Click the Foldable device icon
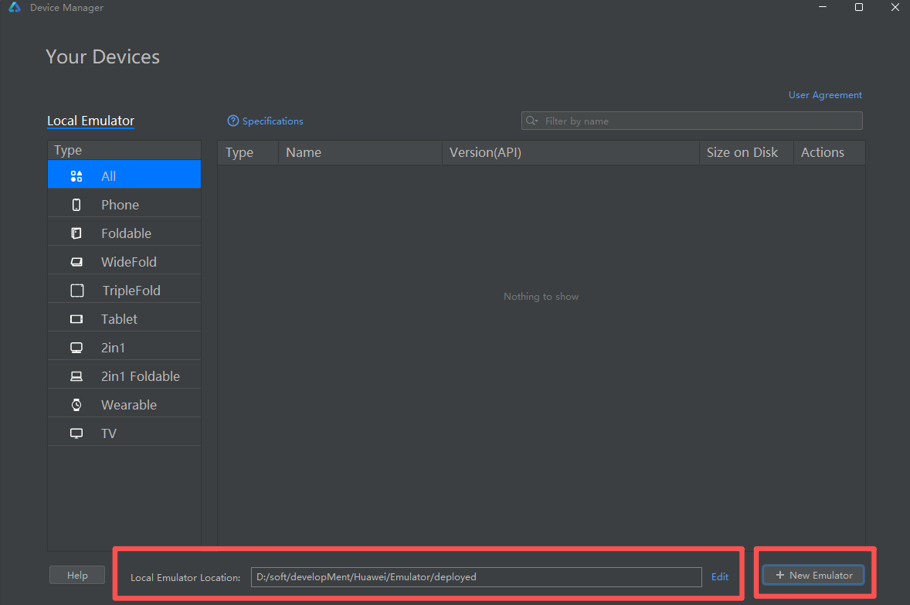 [x=76, y=233]
